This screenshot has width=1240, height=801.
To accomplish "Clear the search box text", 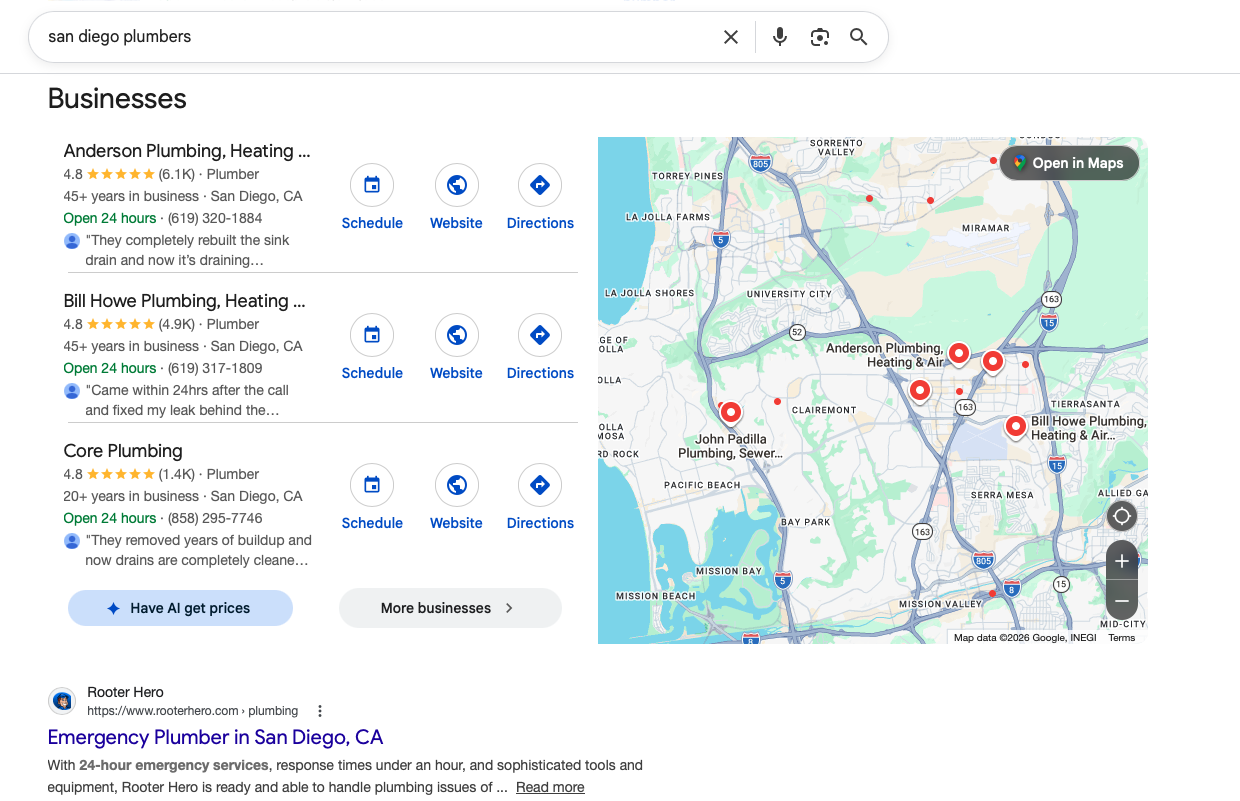I will coord(731,37).
